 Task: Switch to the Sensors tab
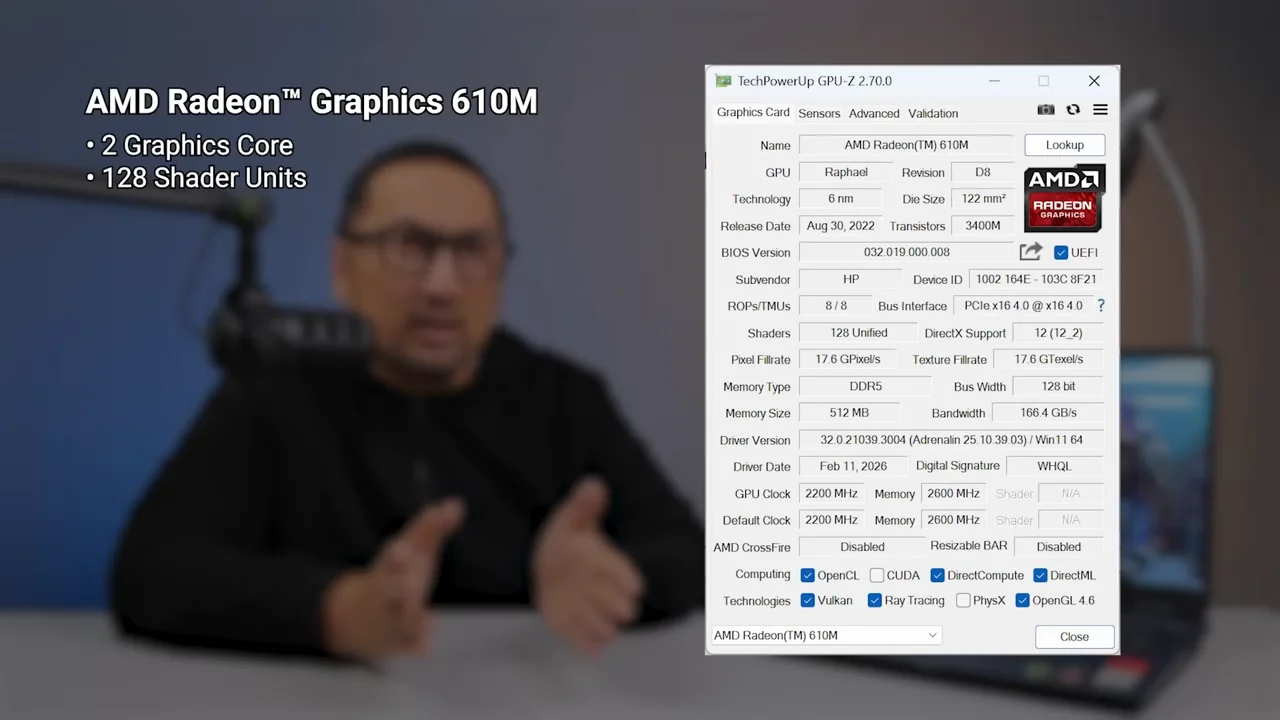pos(819,113)
